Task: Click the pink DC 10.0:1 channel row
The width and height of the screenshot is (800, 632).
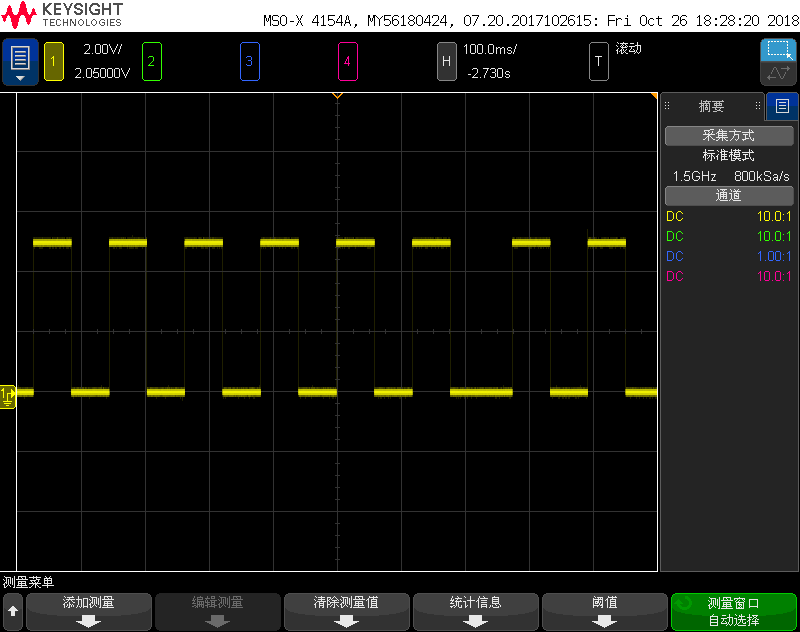Action: coord(729,276)
